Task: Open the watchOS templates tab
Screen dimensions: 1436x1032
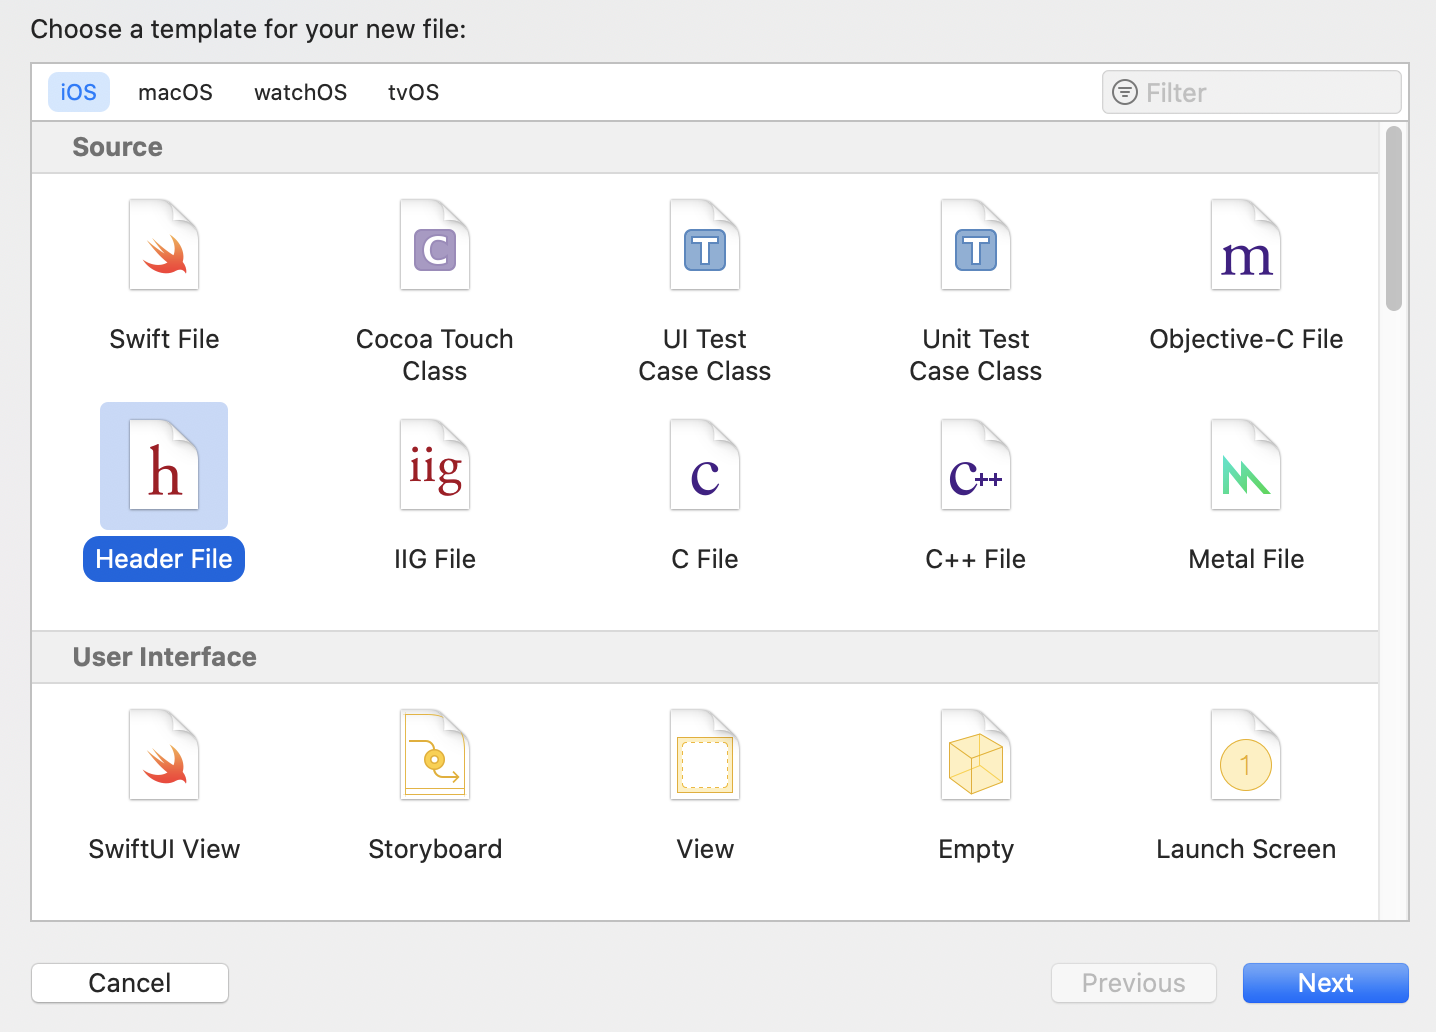Action: pyautogui.click(x=300, y=92)
